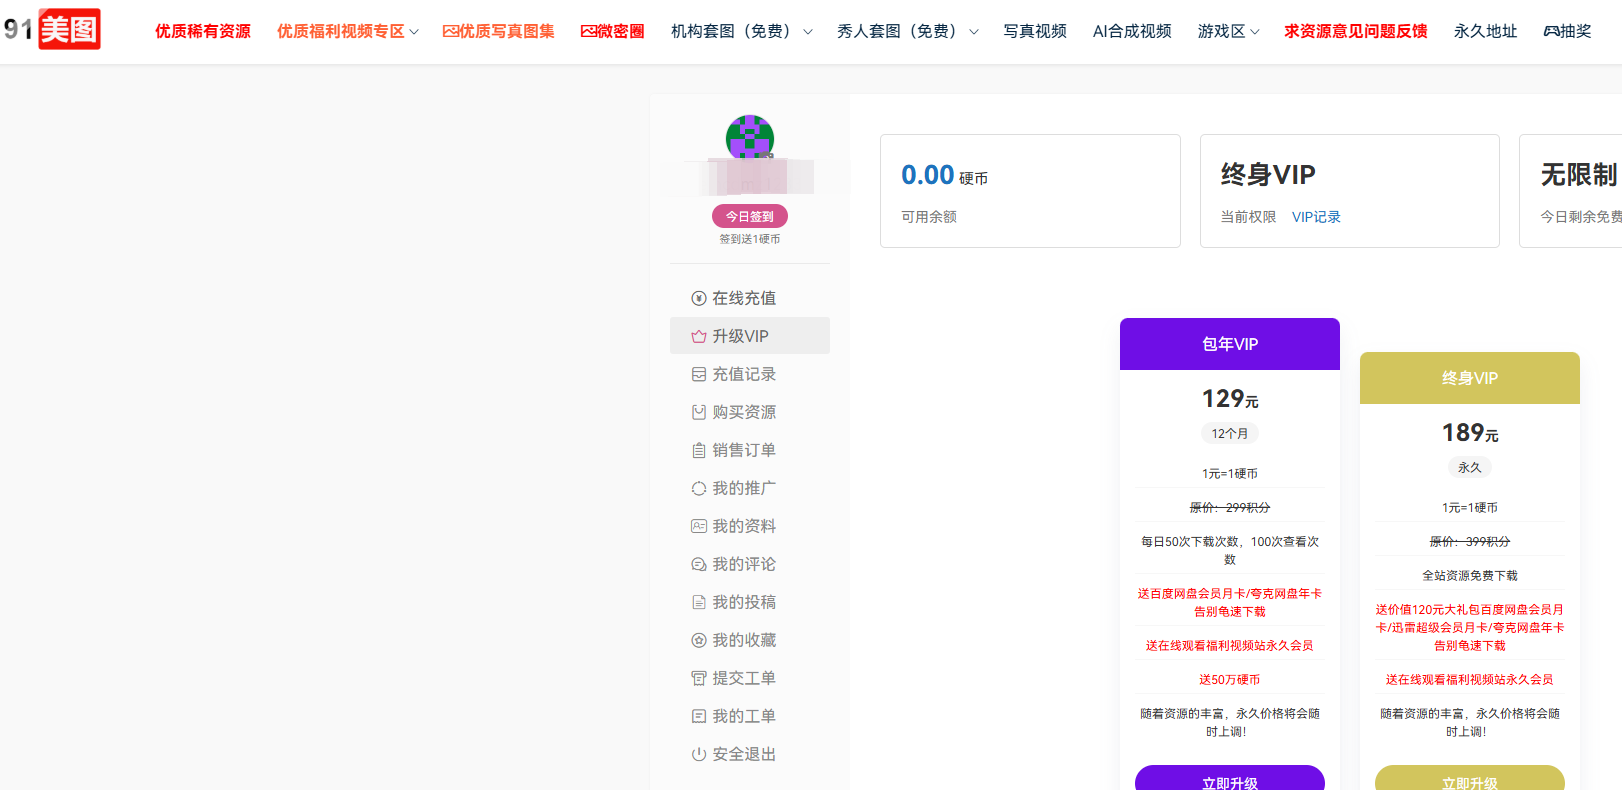Click the 安全退出 power icon

coord(699,754)
